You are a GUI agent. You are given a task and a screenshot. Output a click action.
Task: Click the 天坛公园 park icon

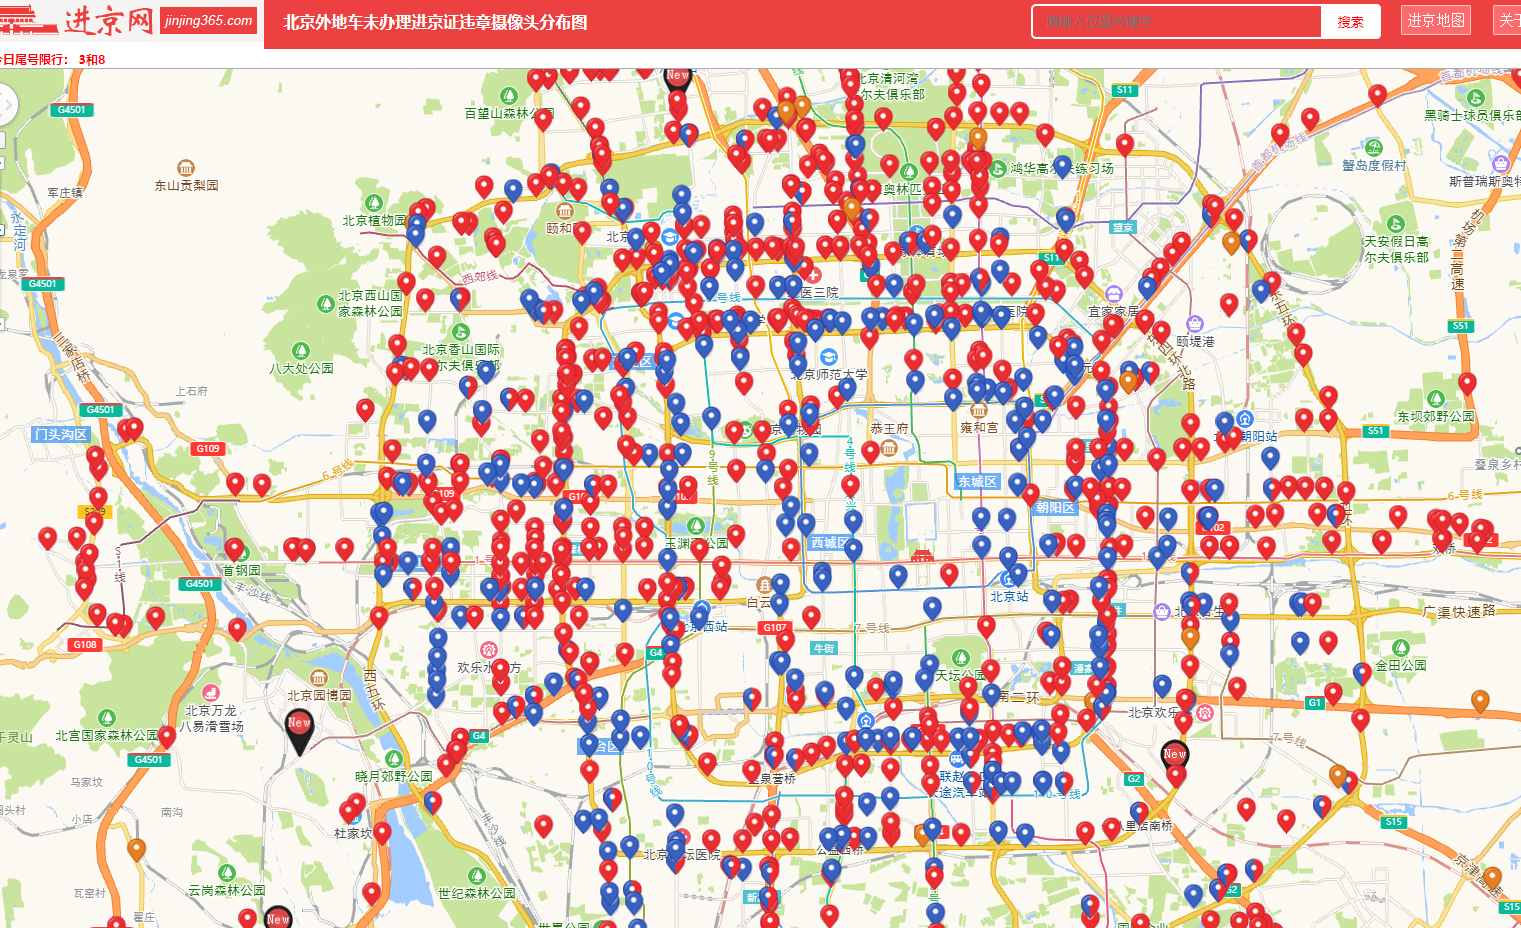960,657
